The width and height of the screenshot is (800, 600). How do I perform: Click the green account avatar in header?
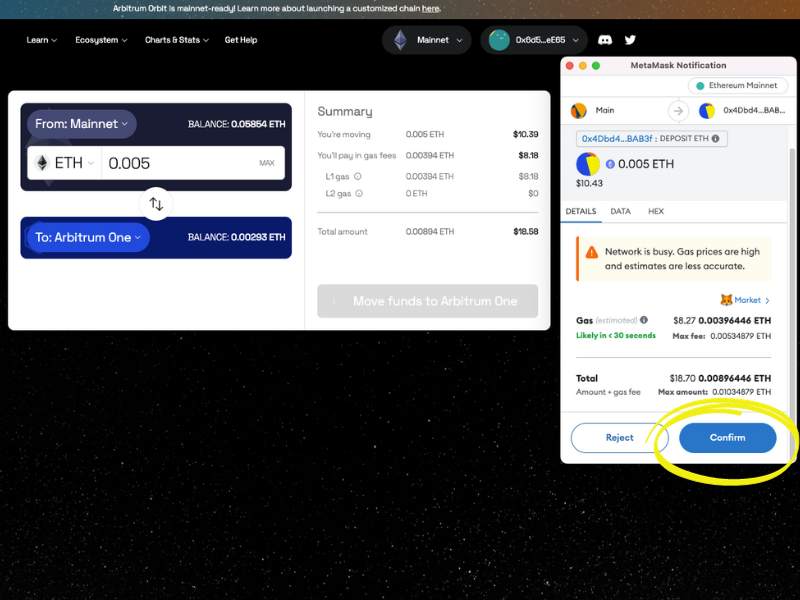(499, 40)
